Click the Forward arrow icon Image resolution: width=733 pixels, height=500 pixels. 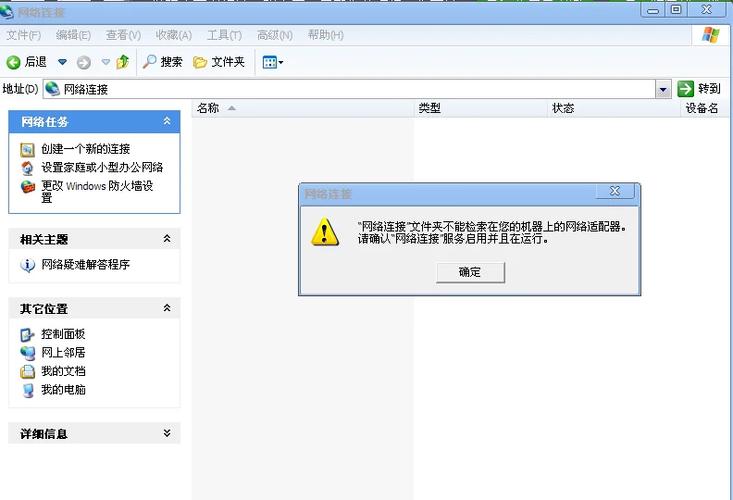click(x=84, y=62)
